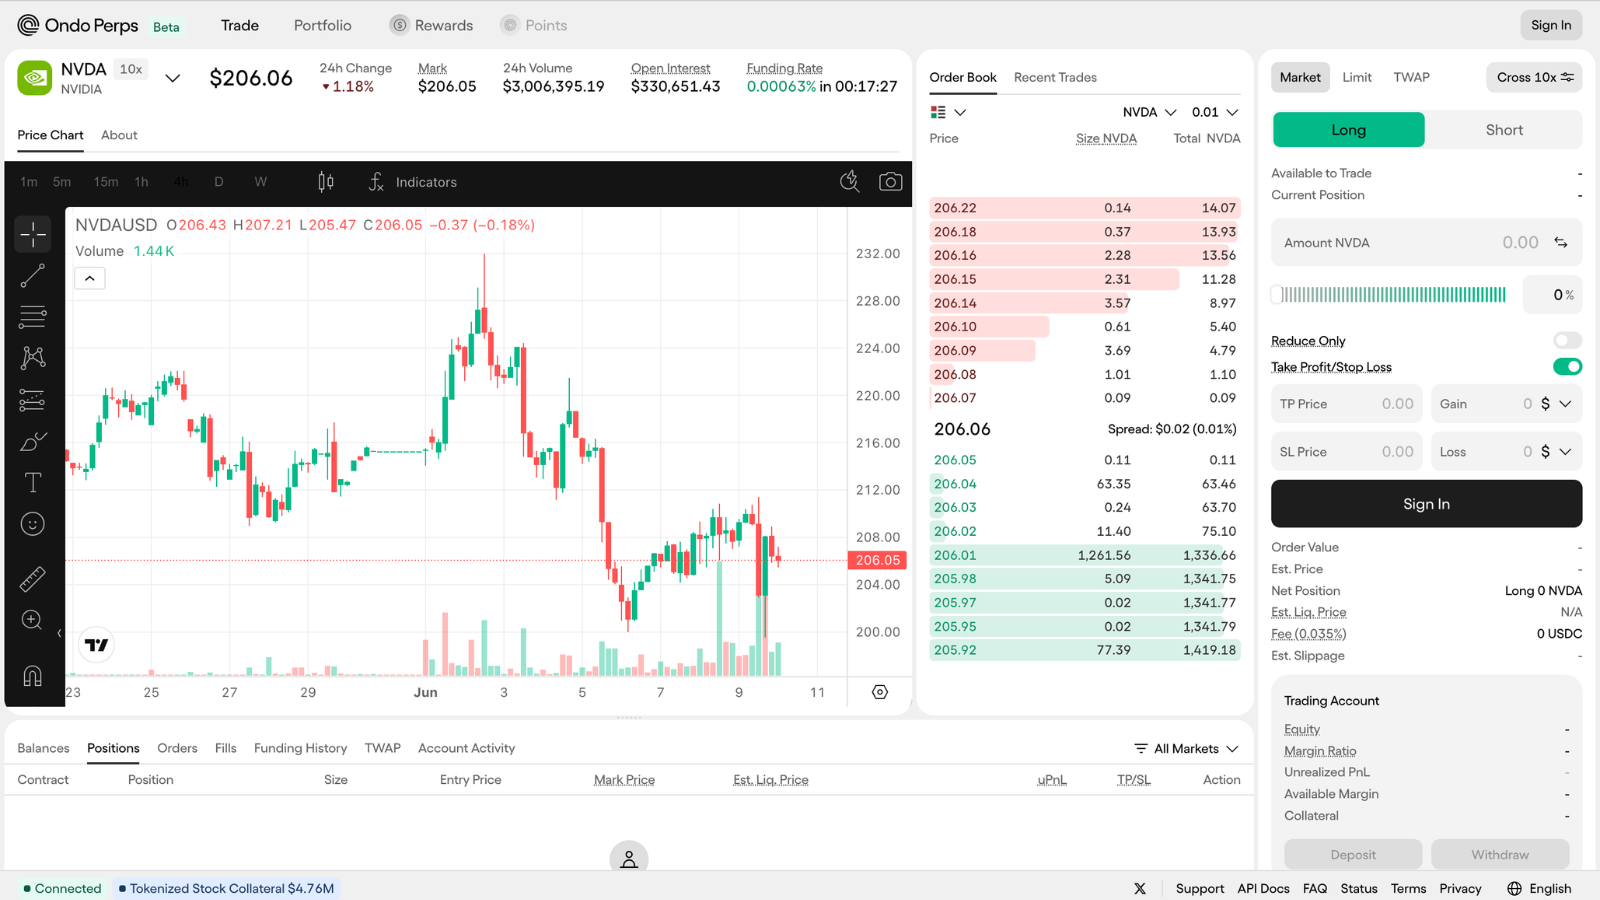Open the 0.01 price grouping dropdown
This screenshot has height=900, width=1600.
click(1215, 112)
